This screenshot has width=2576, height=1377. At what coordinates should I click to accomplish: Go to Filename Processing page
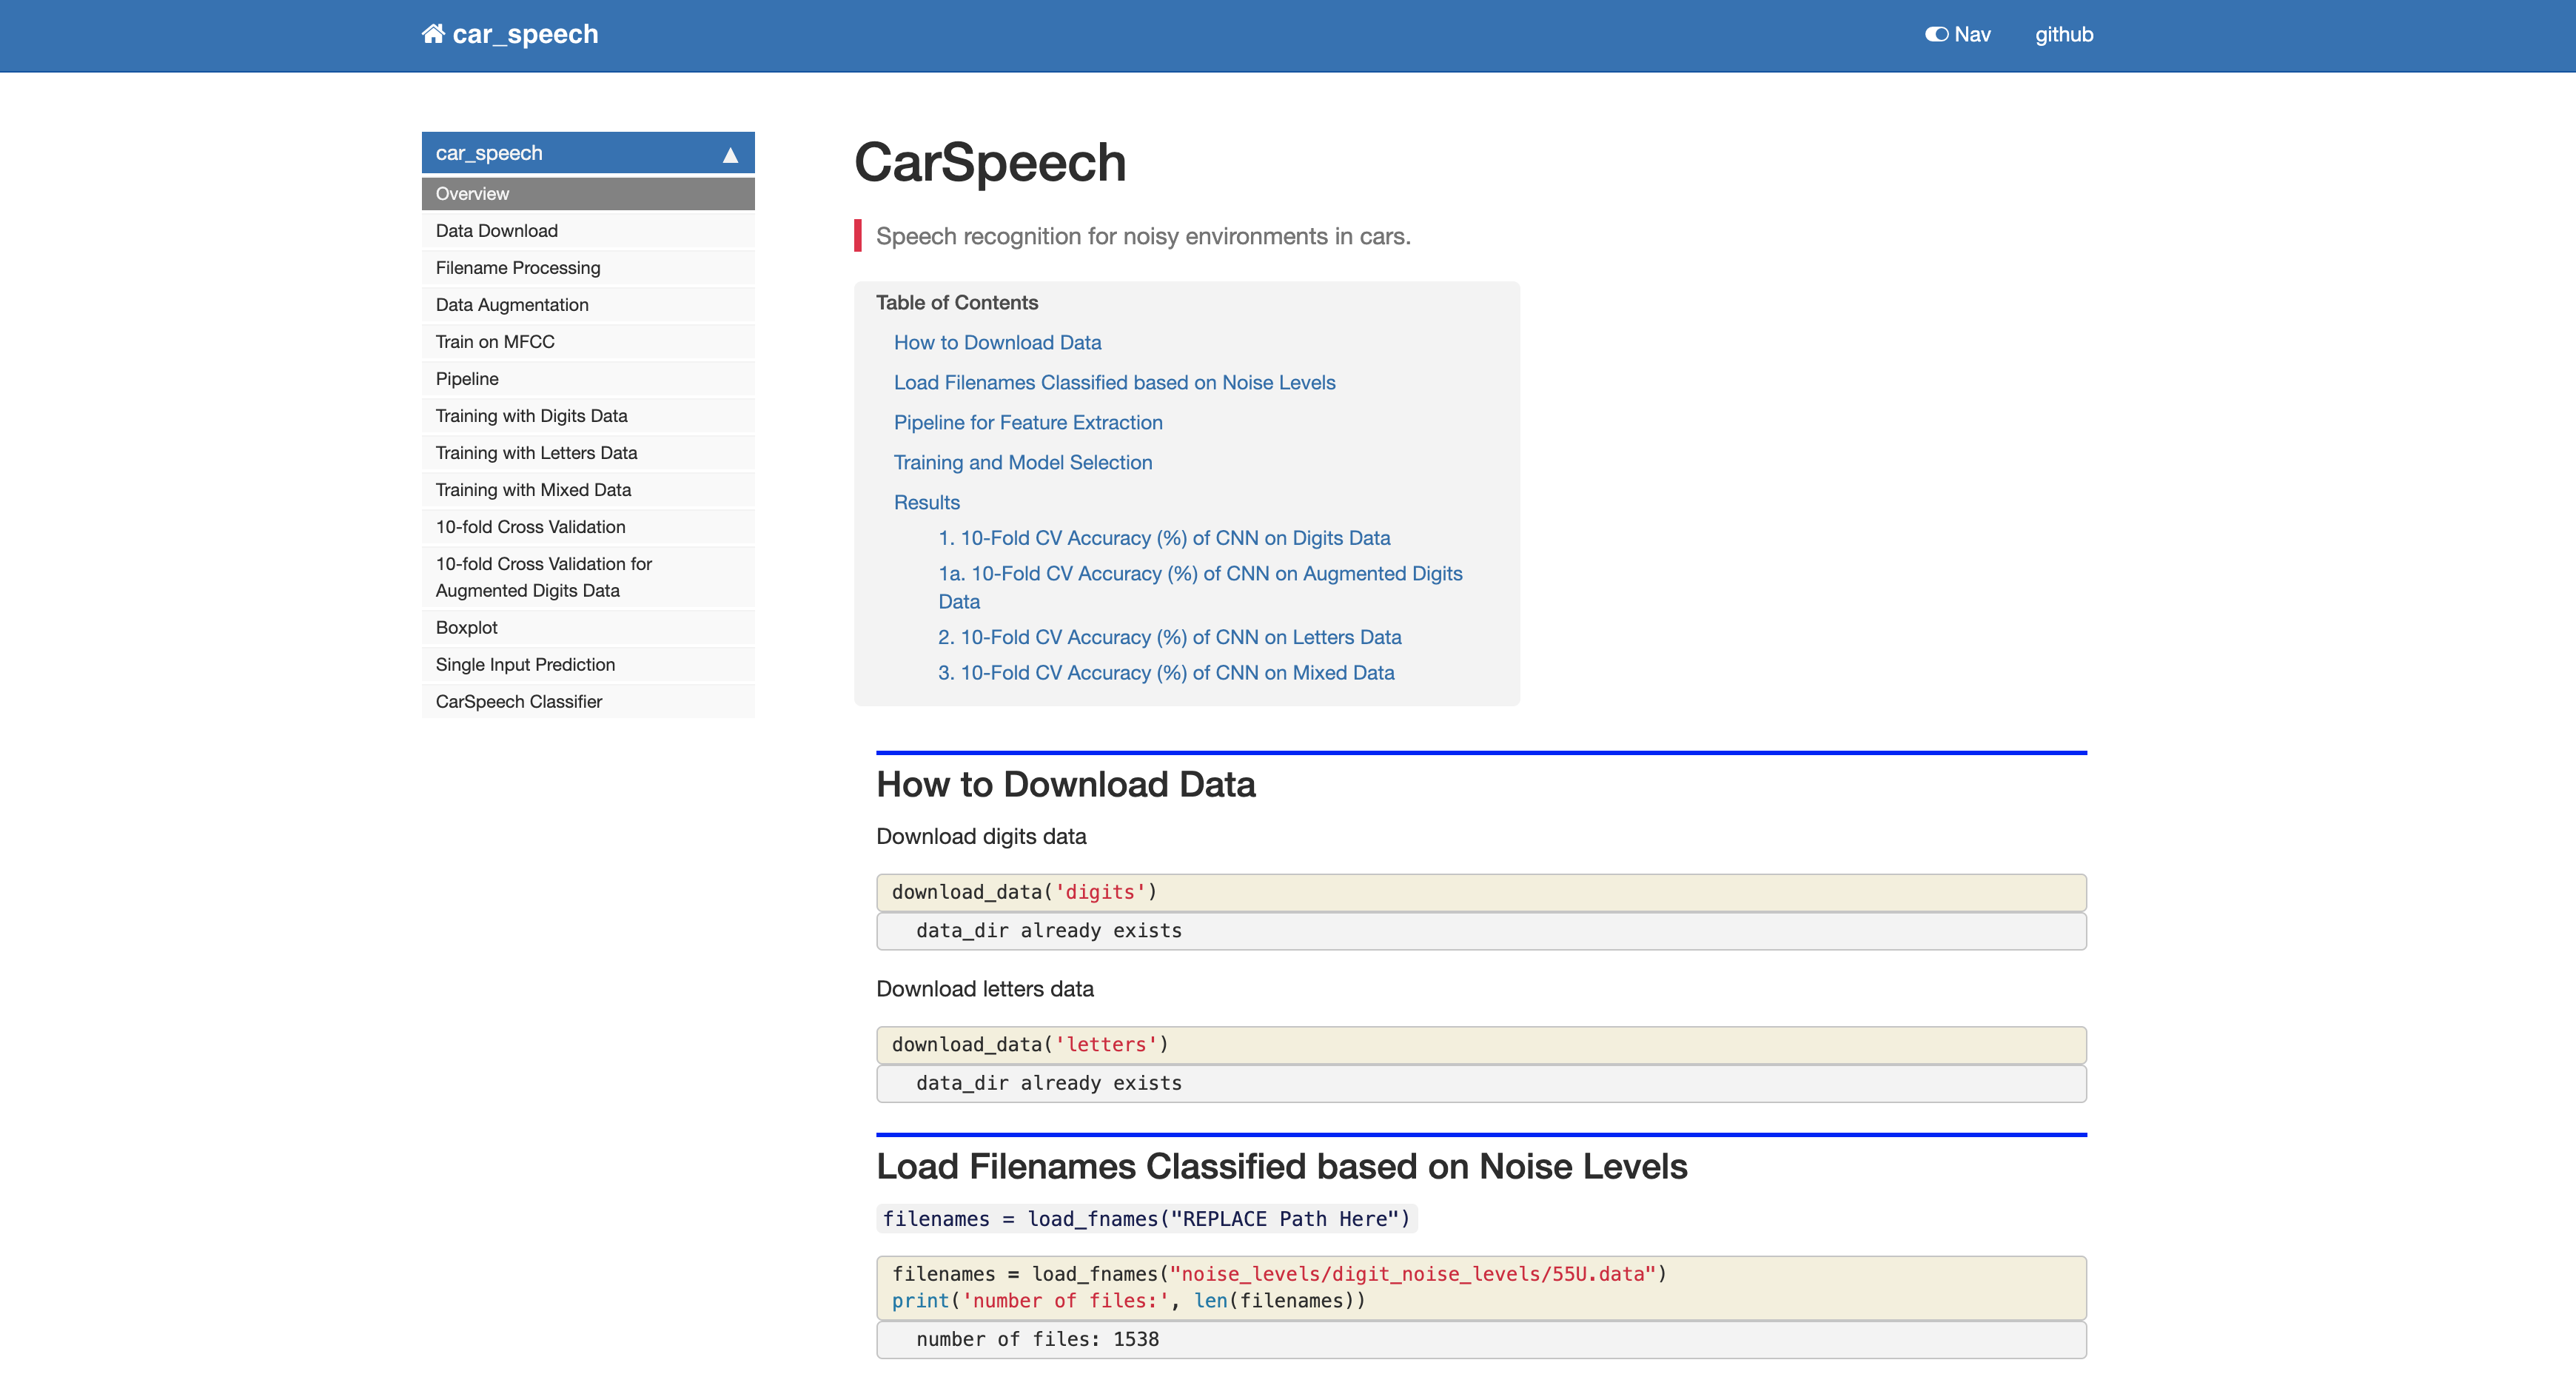coord(517,268)
